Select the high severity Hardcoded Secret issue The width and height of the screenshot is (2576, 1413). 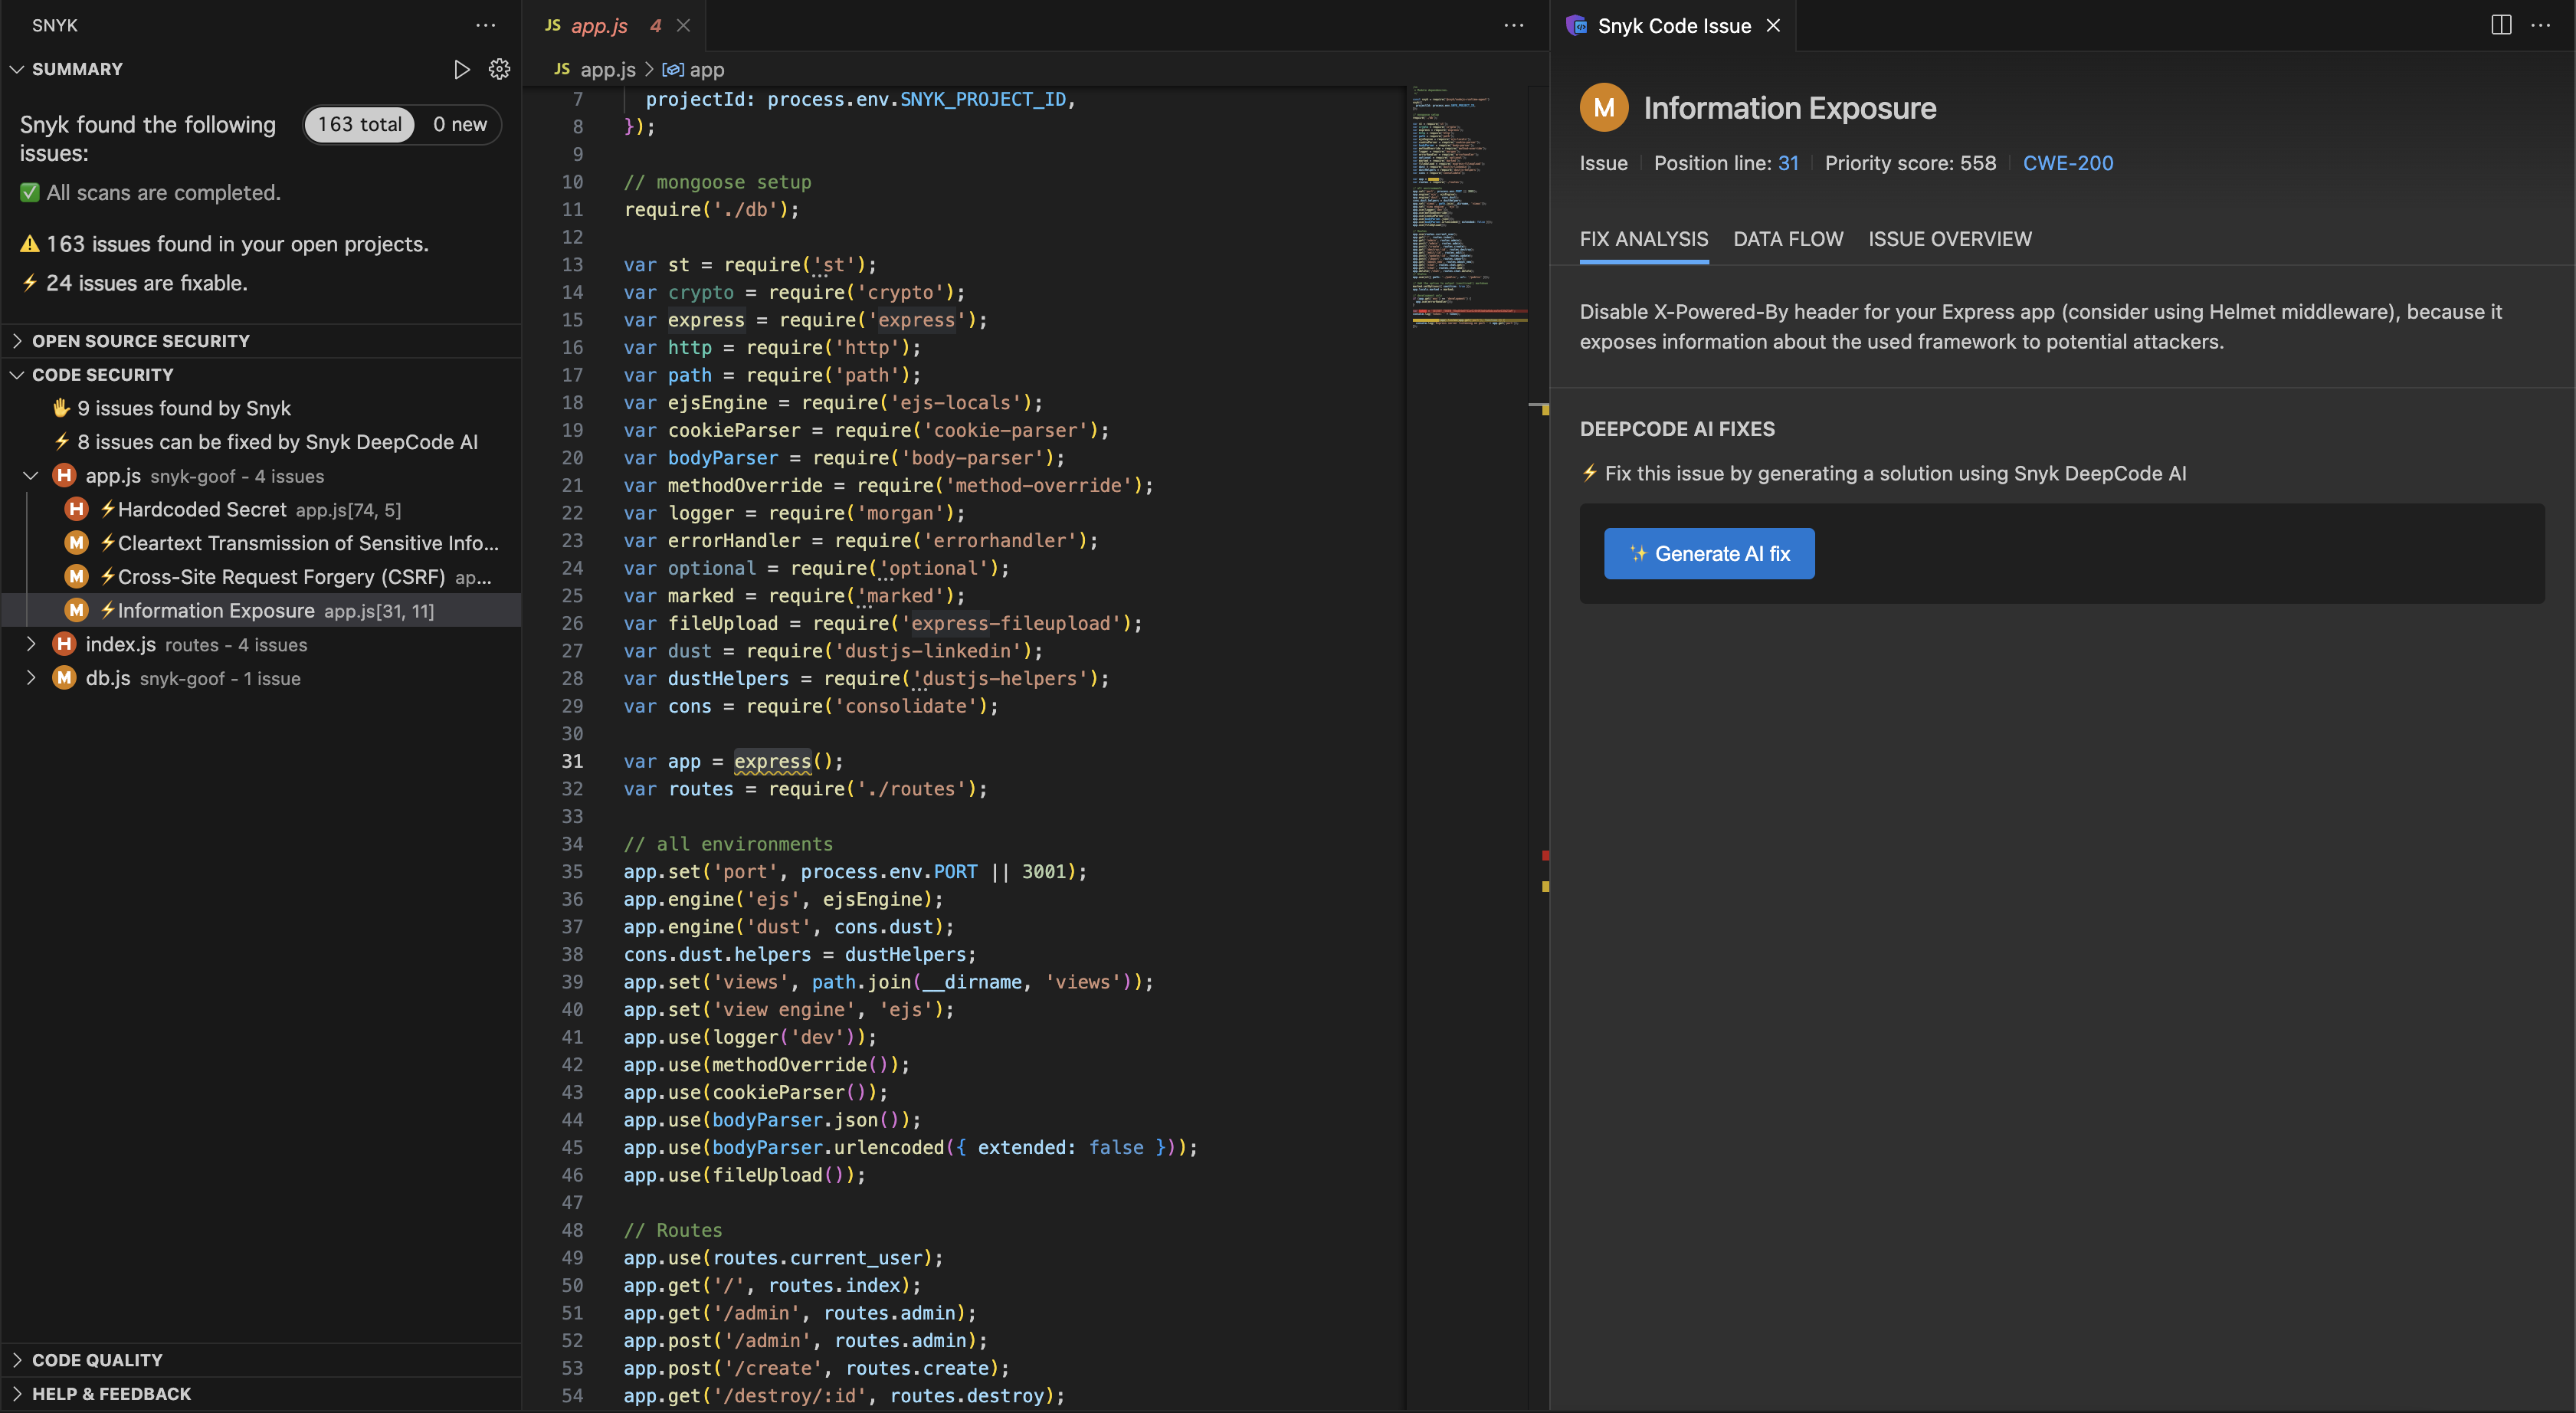coord(202,510)
